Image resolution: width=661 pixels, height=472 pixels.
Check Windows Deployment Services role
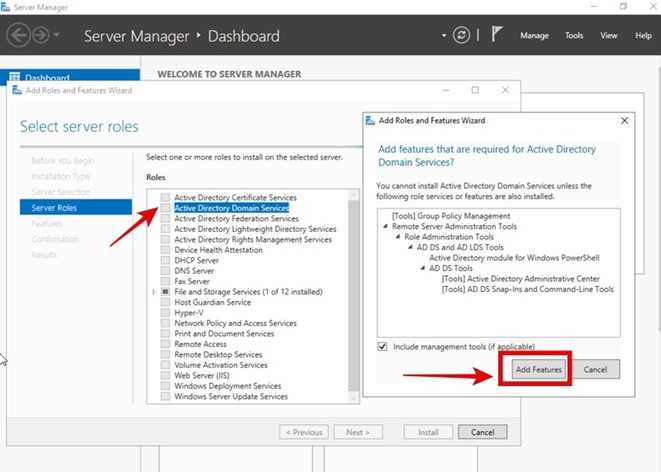pos(165,386)
